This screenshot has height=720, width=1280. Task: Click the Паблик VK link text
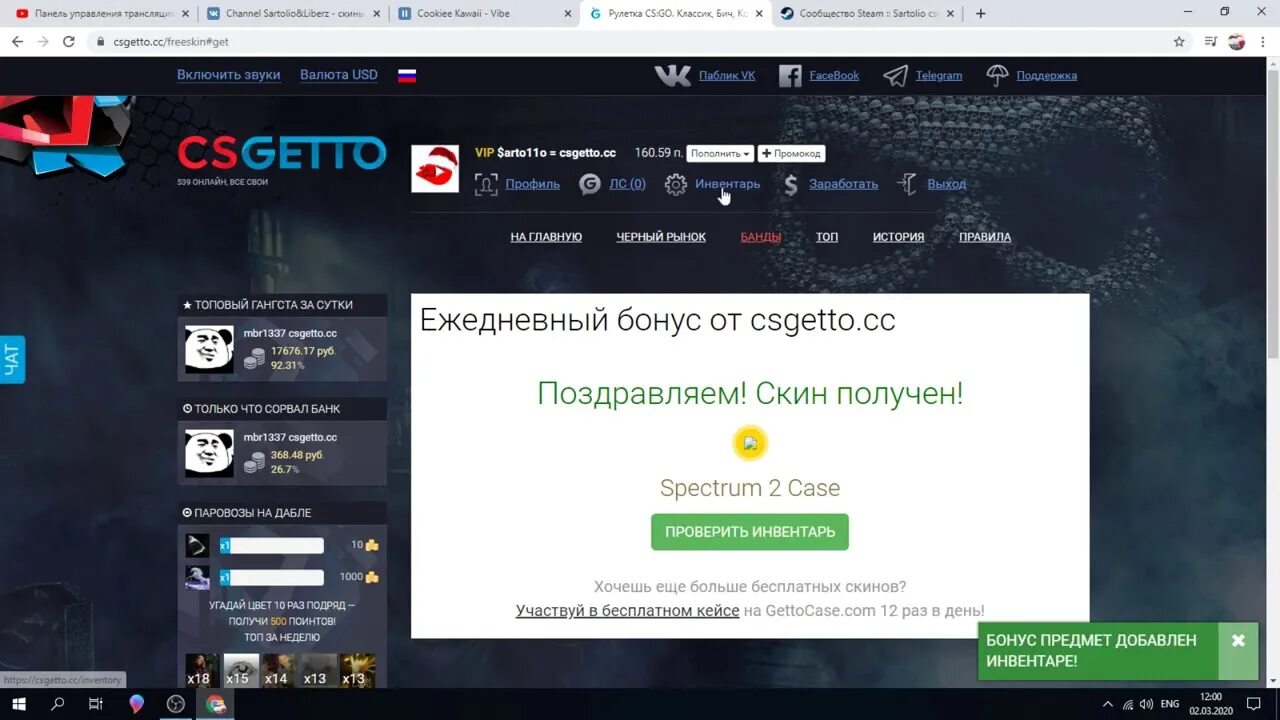click(727, 76)
